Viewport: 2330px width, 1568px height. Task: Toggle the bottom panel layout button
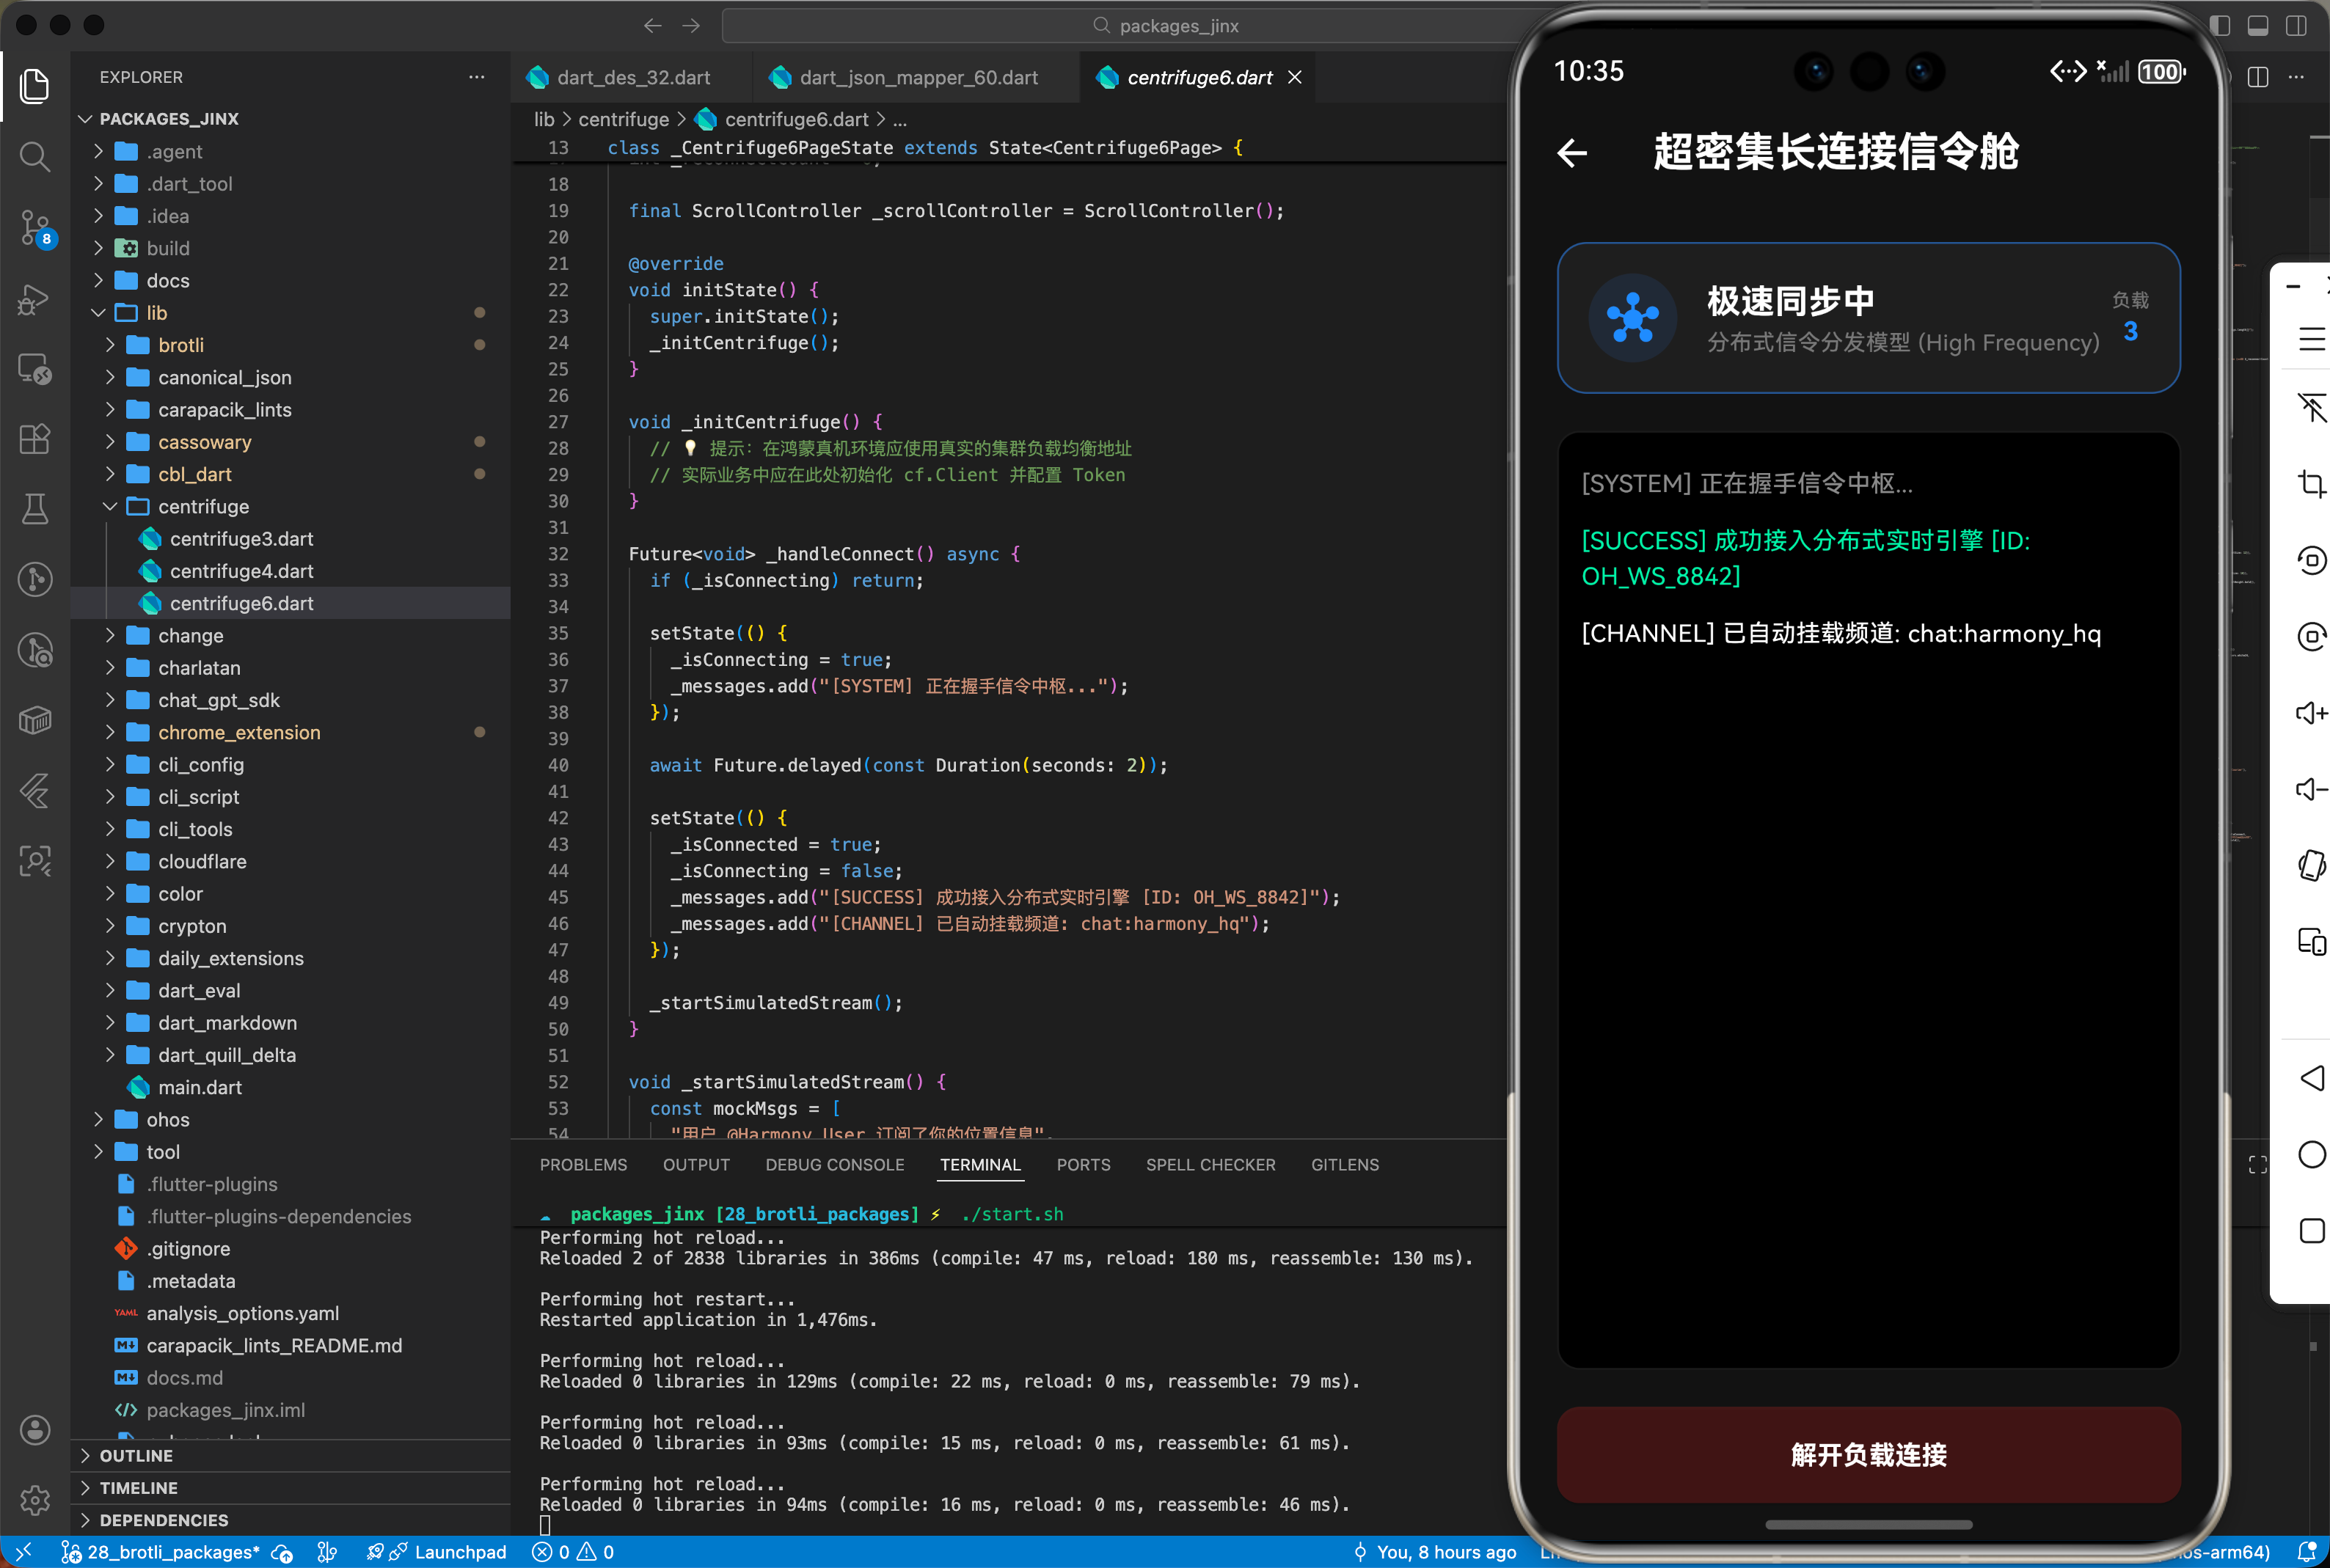click(2257, 26)
